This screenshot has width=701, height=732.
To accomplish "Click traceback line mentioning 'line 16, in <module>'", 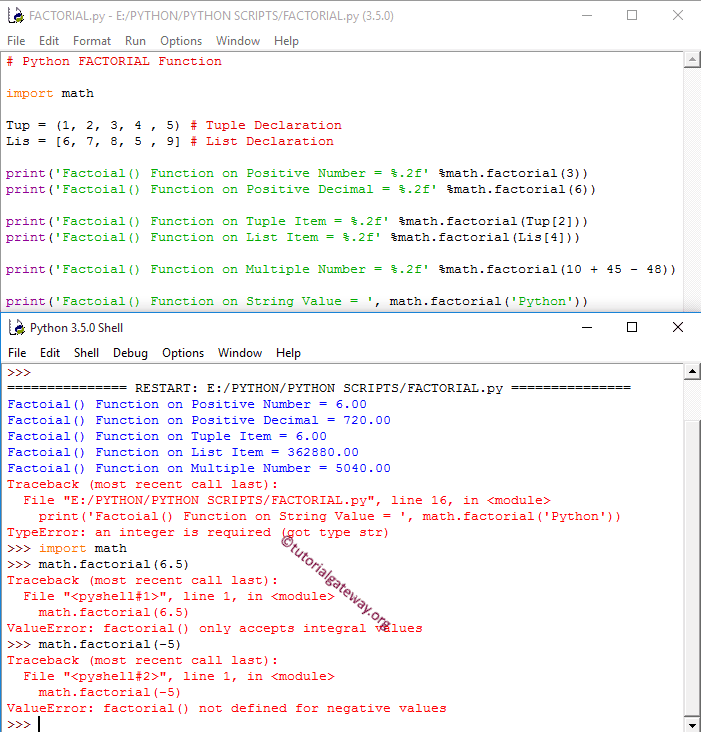I will (287, 500).
